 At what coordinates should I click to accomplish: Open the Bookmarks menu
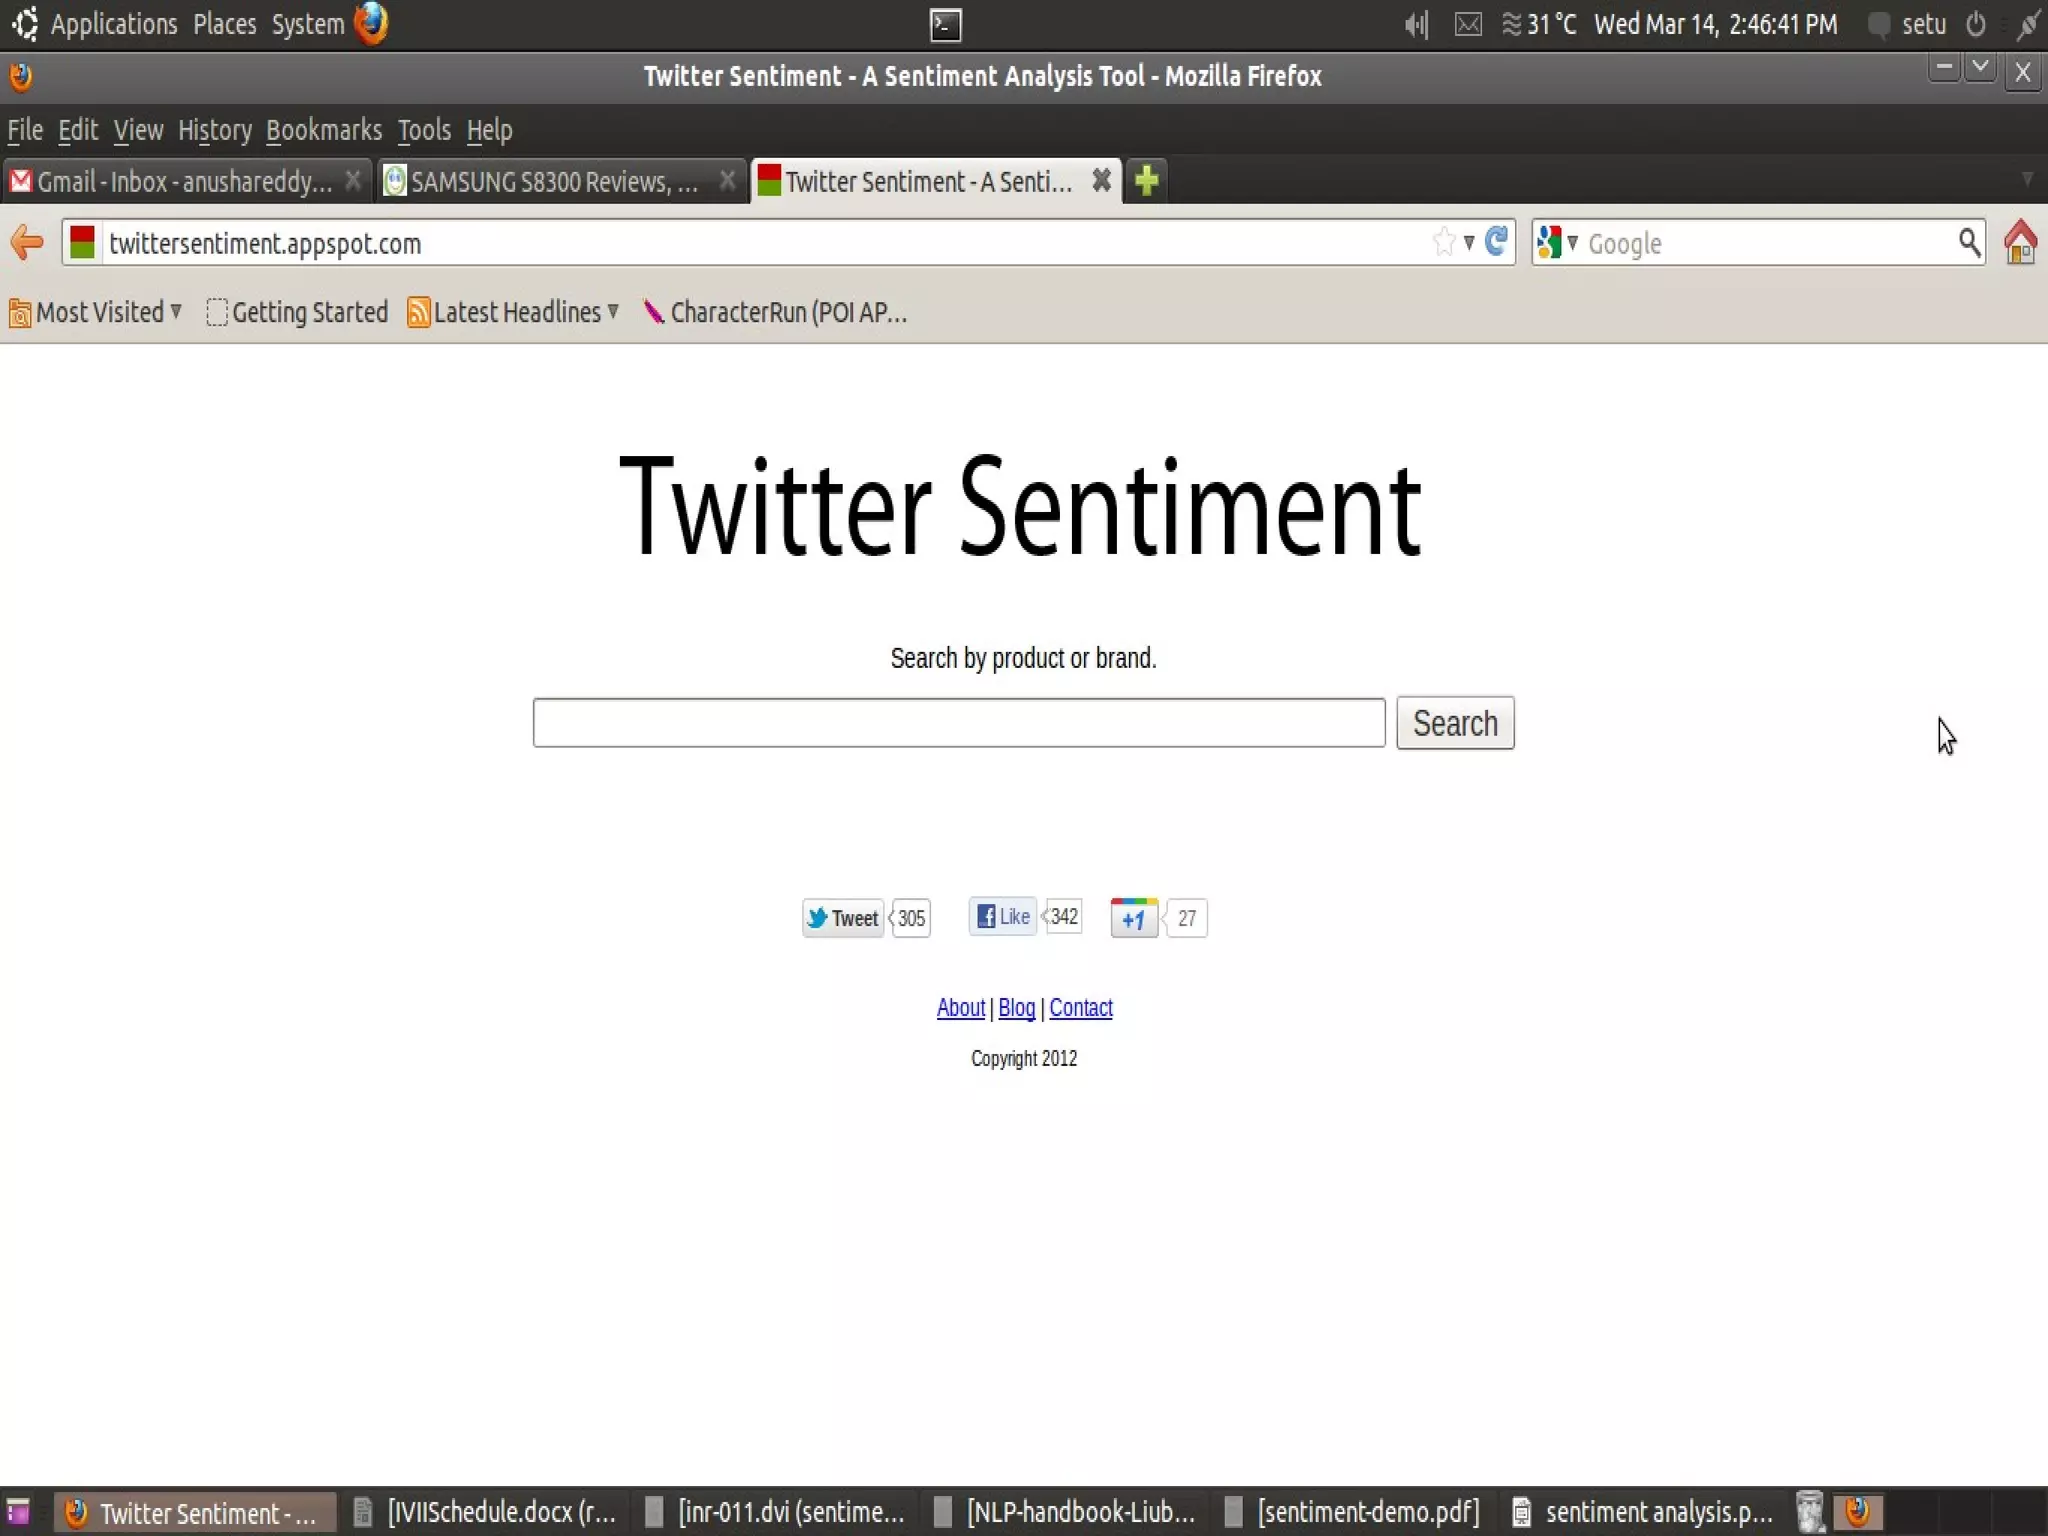point(323,131)
